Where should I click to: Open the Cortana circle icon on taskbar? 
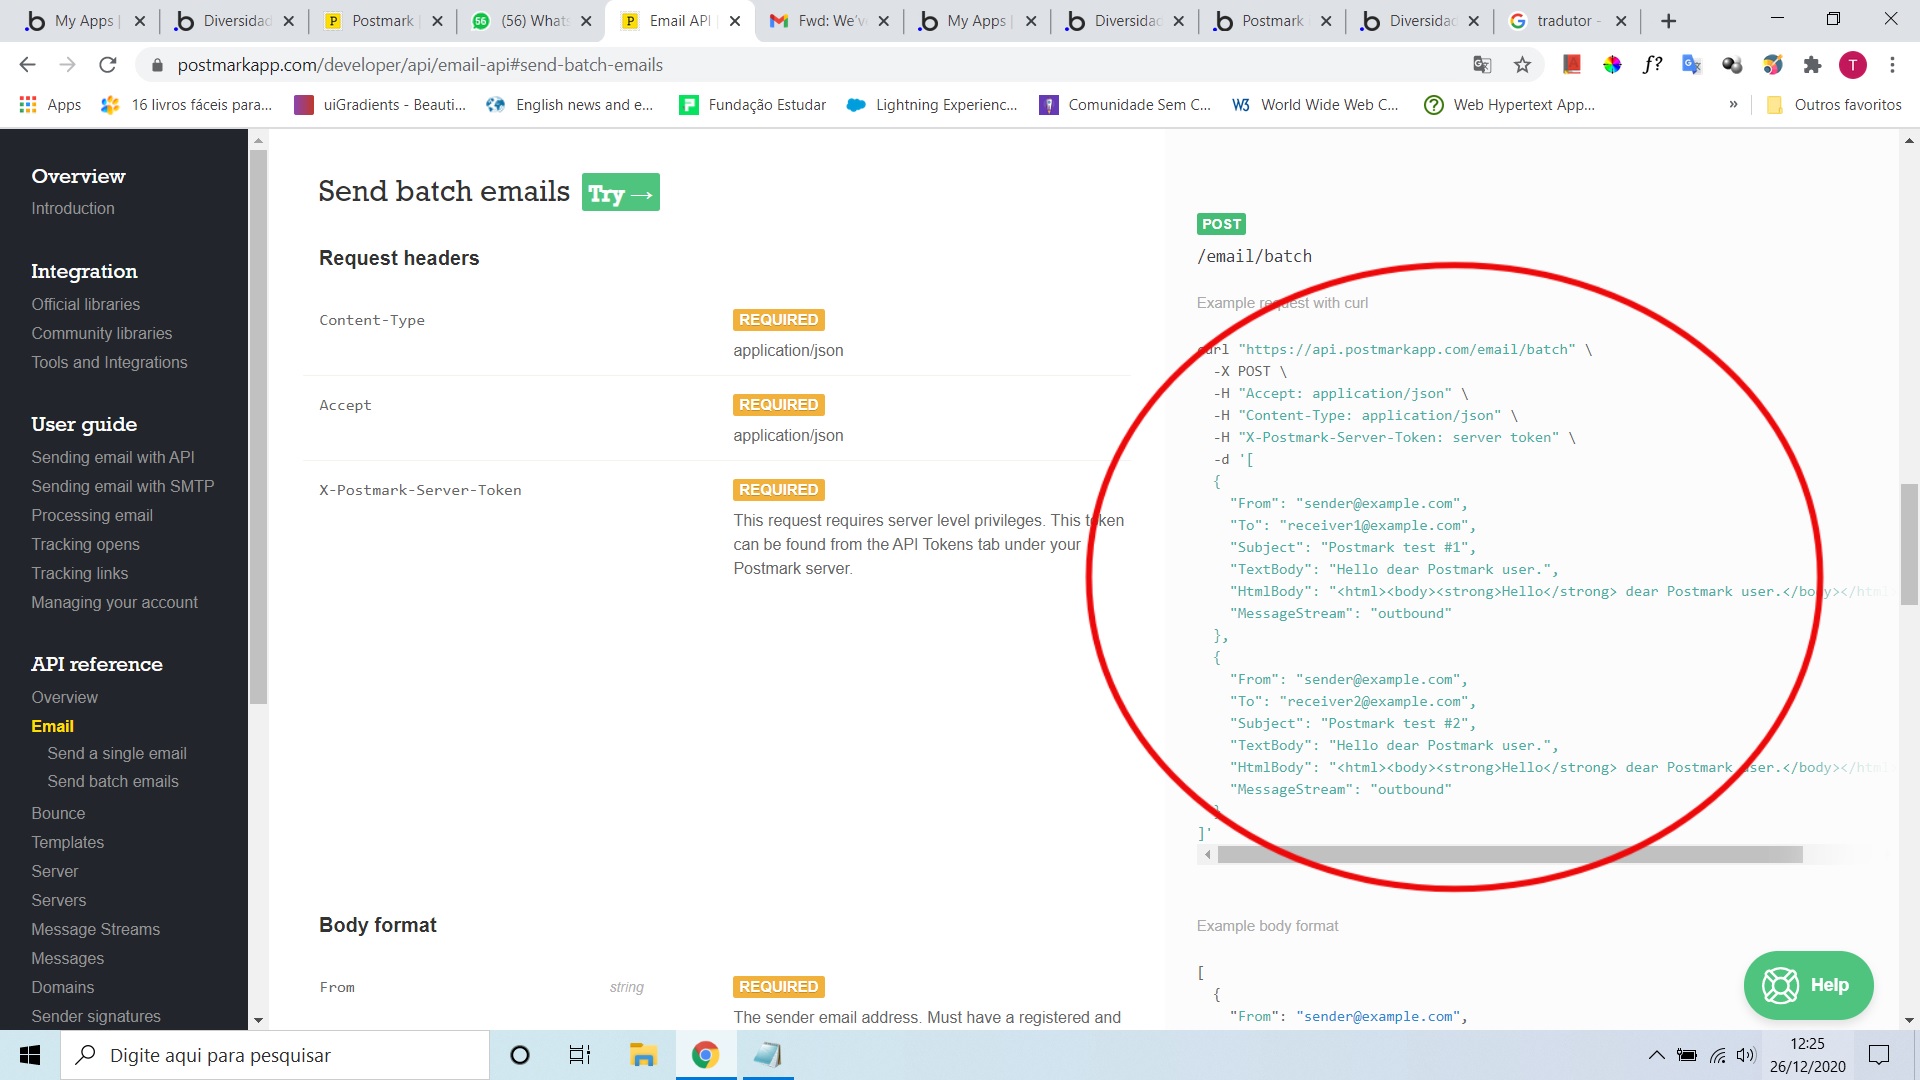click(519, 1055)
